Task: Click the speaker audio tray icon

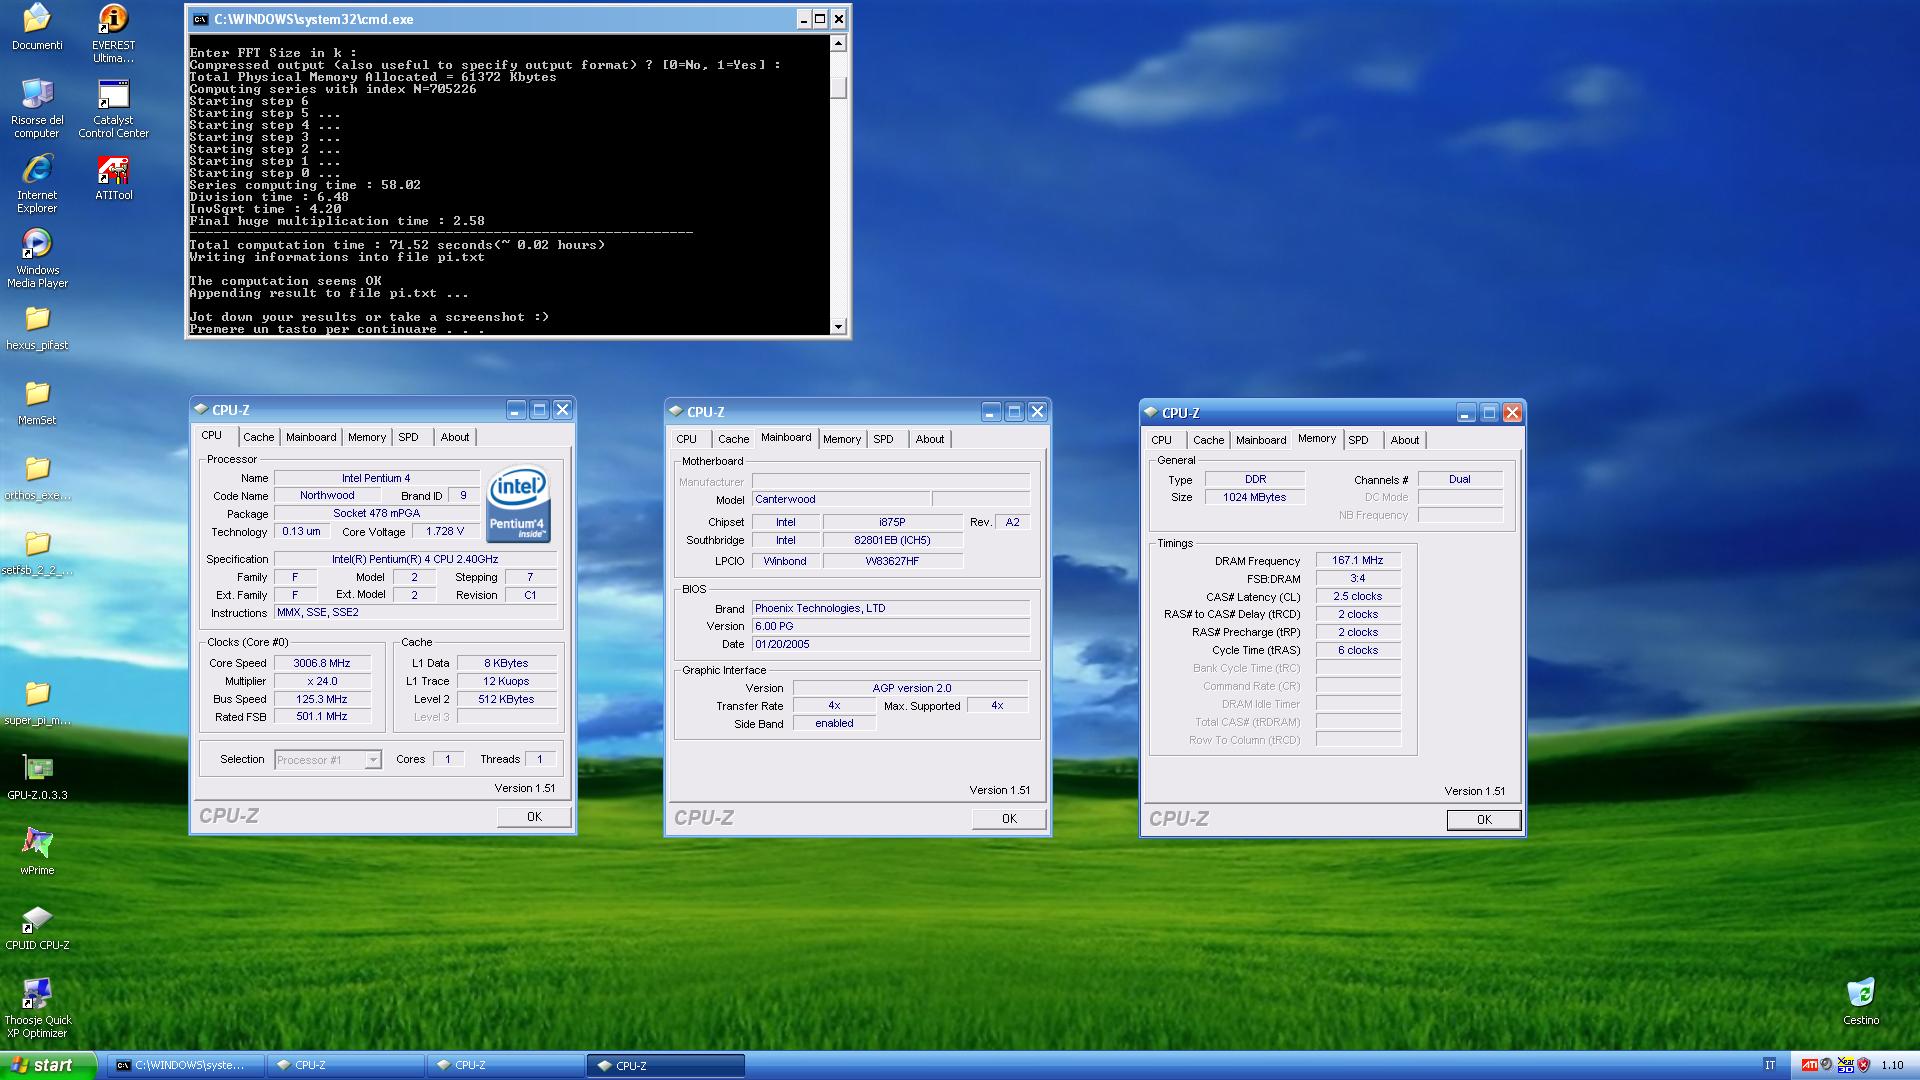Action: pyautogui.click(x=1827, y=1065)
